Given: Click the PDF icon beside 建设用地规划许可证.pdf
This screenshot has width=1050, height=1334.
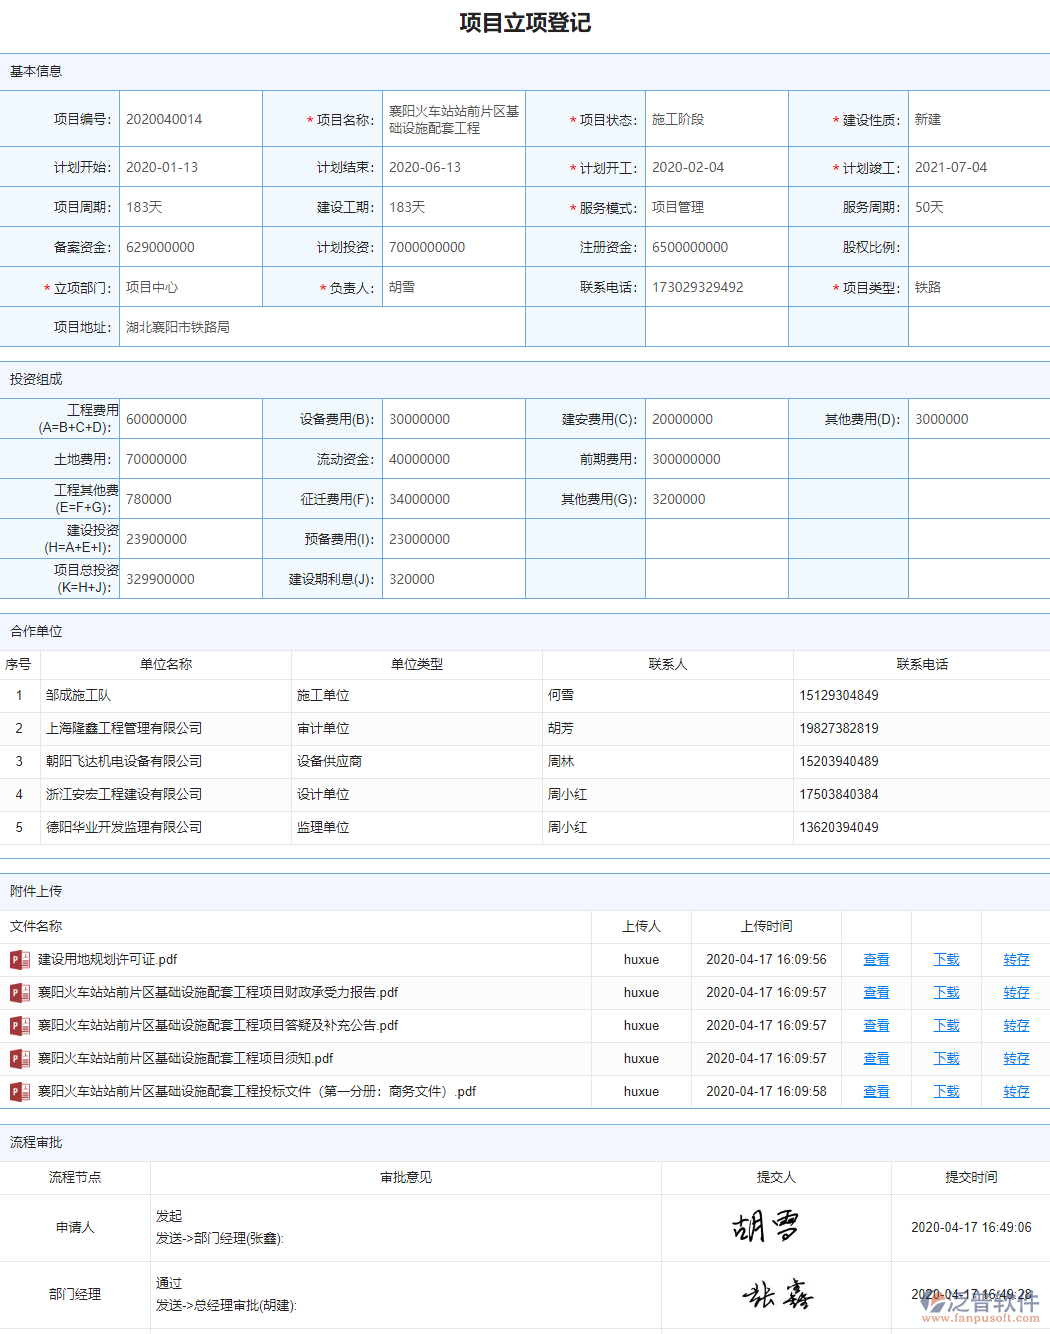Looking at the screenshot, I should pyautogui.click(x=17, y=959).
